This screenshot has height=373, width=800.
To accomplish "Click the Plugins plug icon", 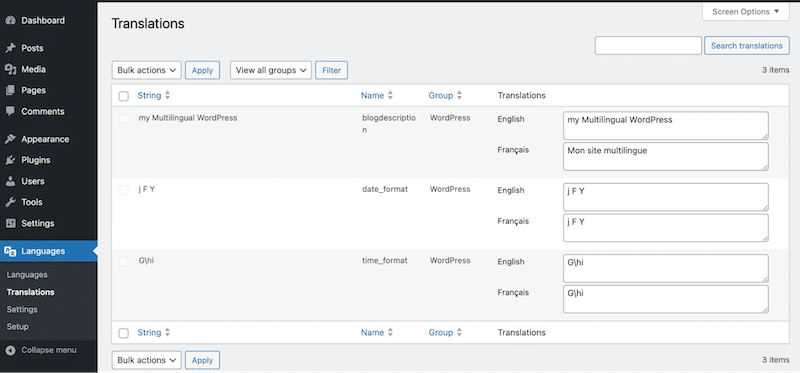I will (10, 160).
